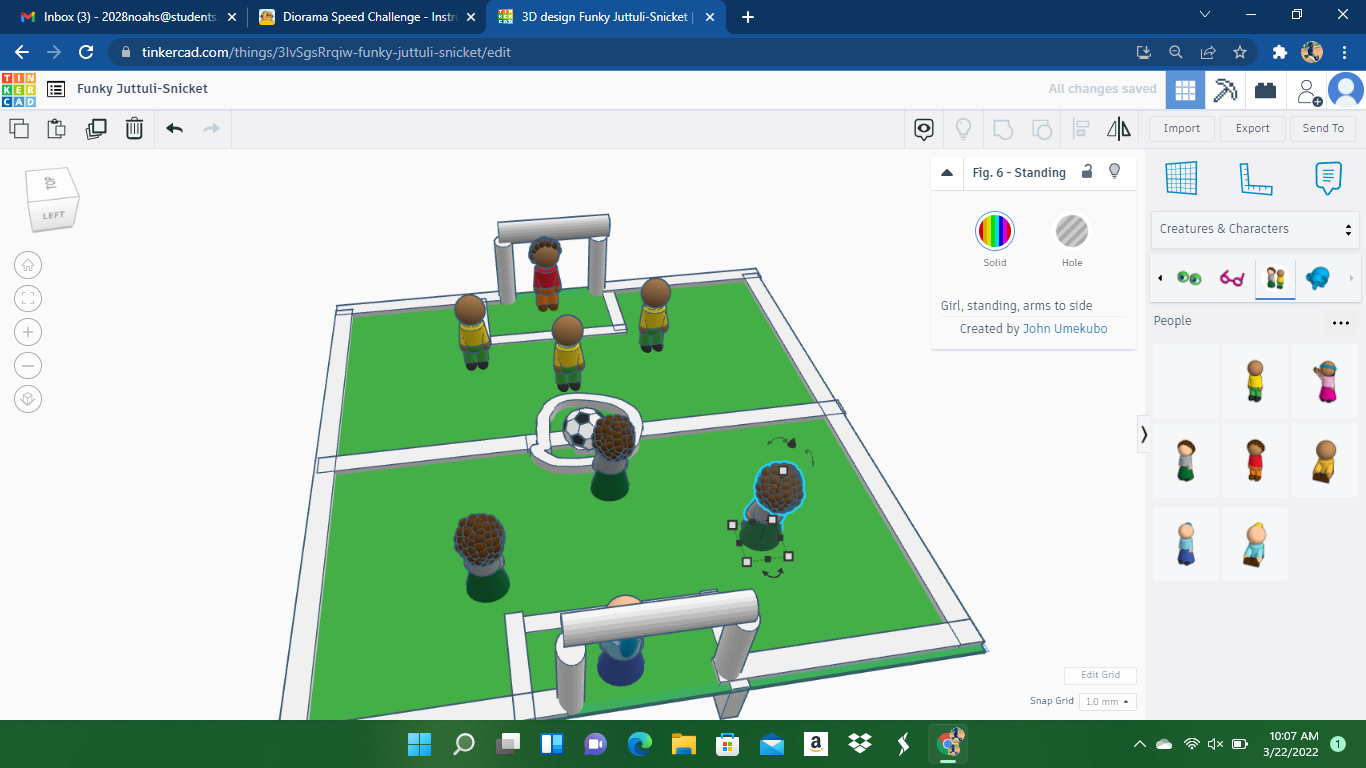Toggle the shape visibility lightbulb
This screenshot has width=1366, height=768.
coord(1114,172)
